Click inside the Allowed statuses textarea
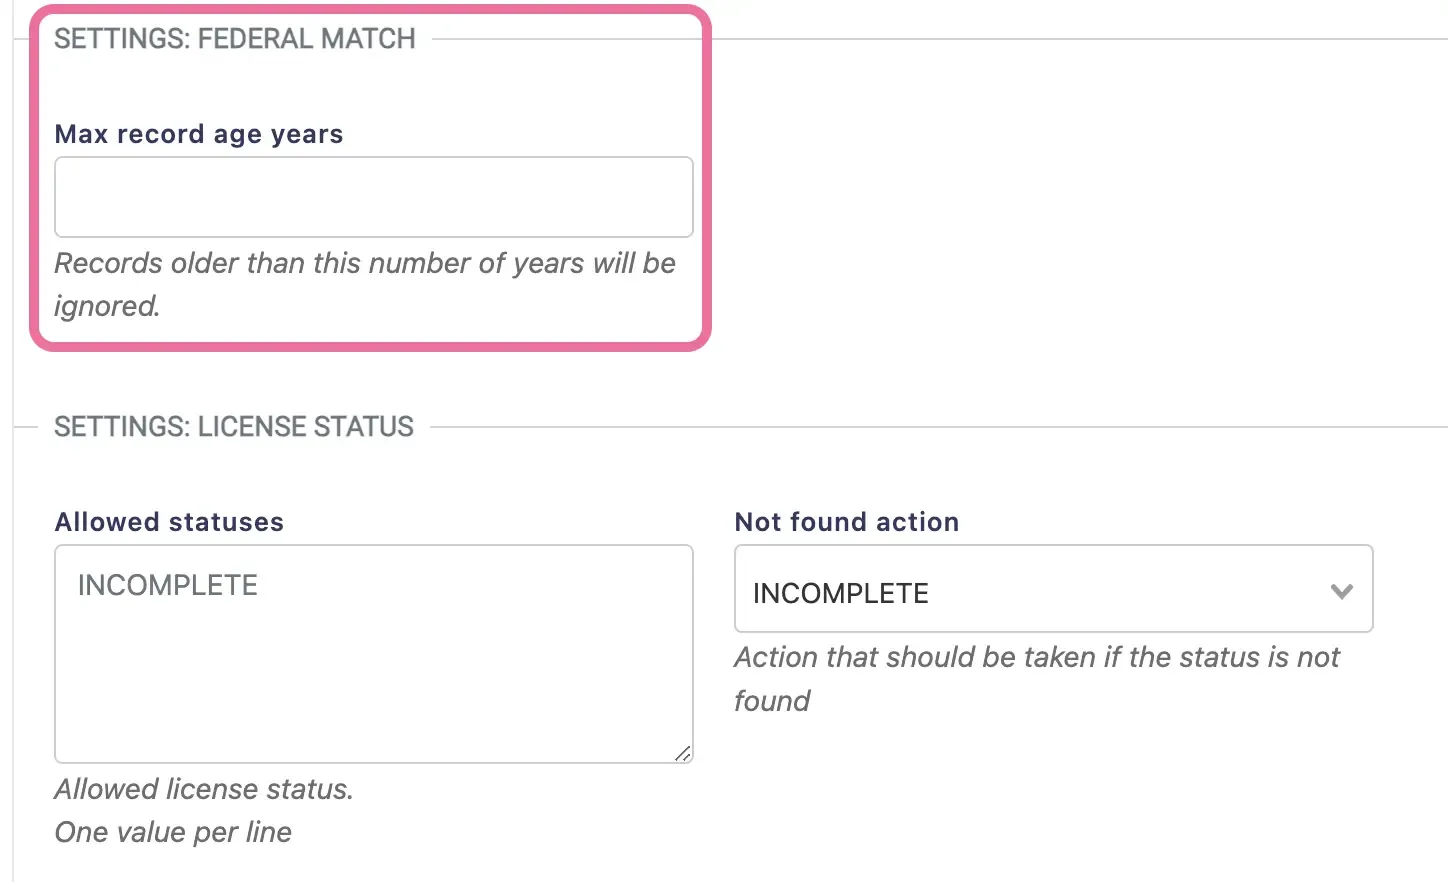This screenshot has height=882, width=1448. (x=373, y=650)
